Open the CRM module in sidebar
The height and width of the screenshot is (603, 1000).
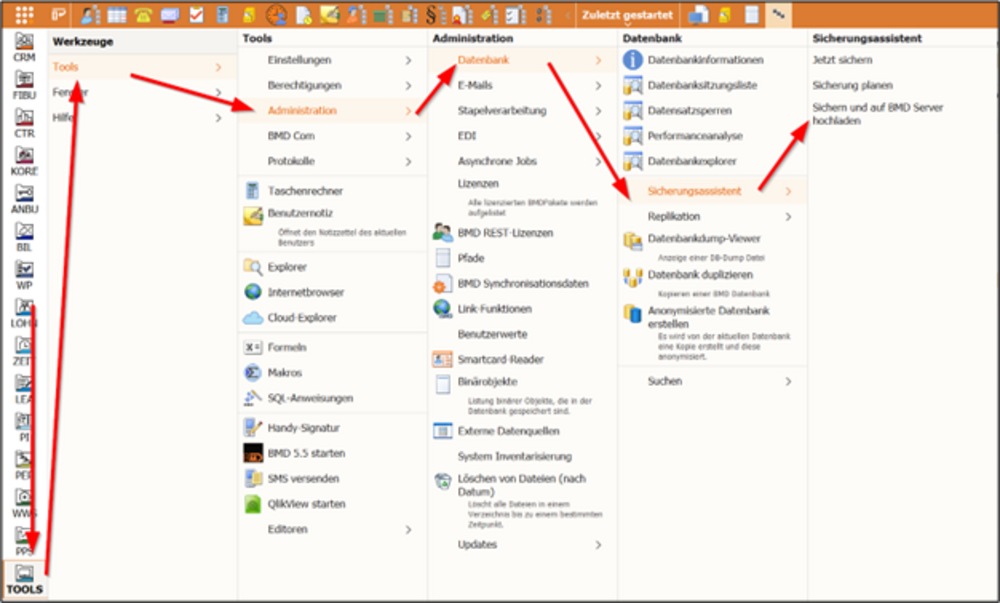click(24, 48)
